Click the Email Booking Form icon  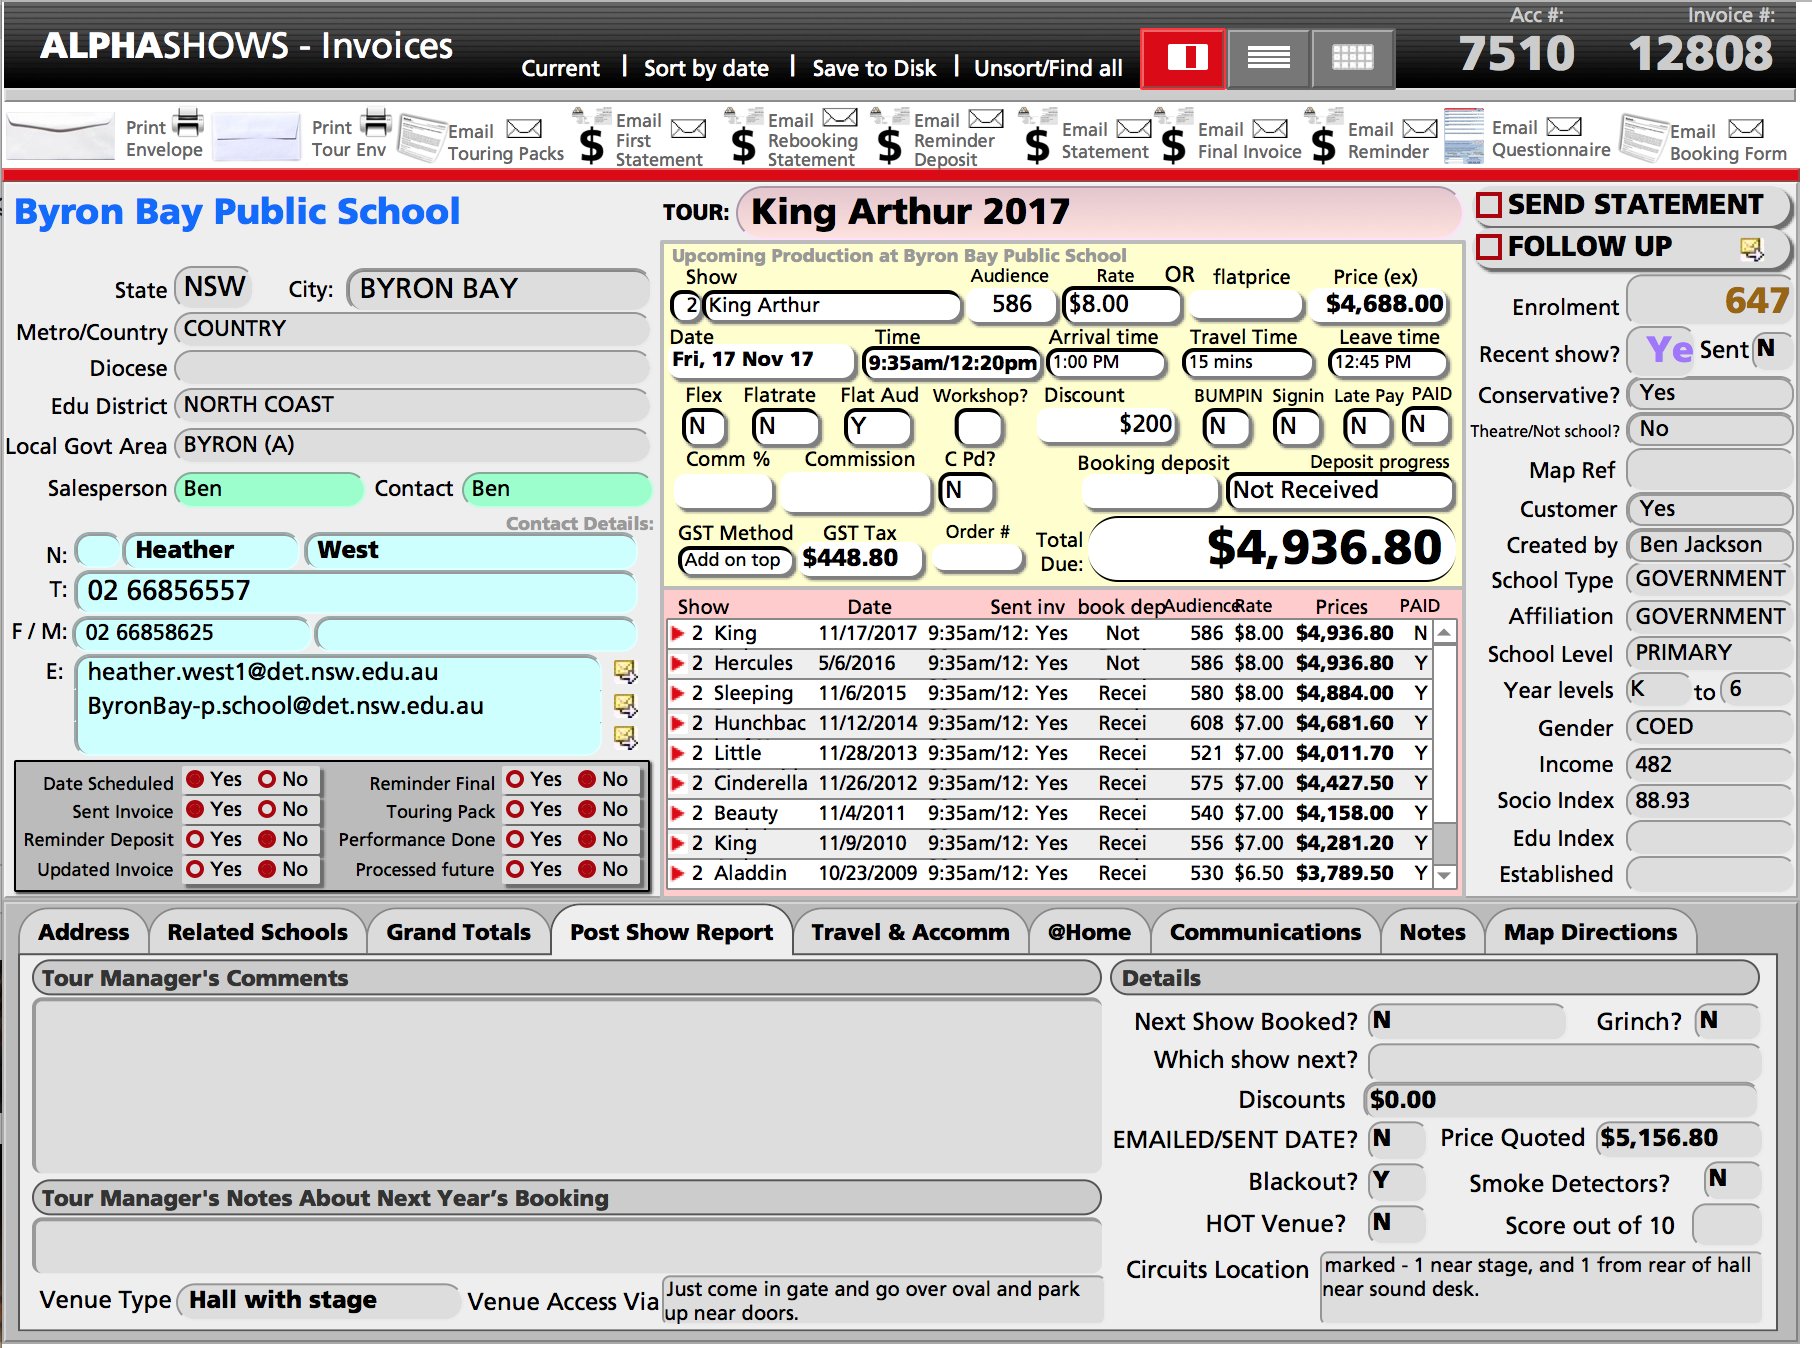coord(1640,138)
